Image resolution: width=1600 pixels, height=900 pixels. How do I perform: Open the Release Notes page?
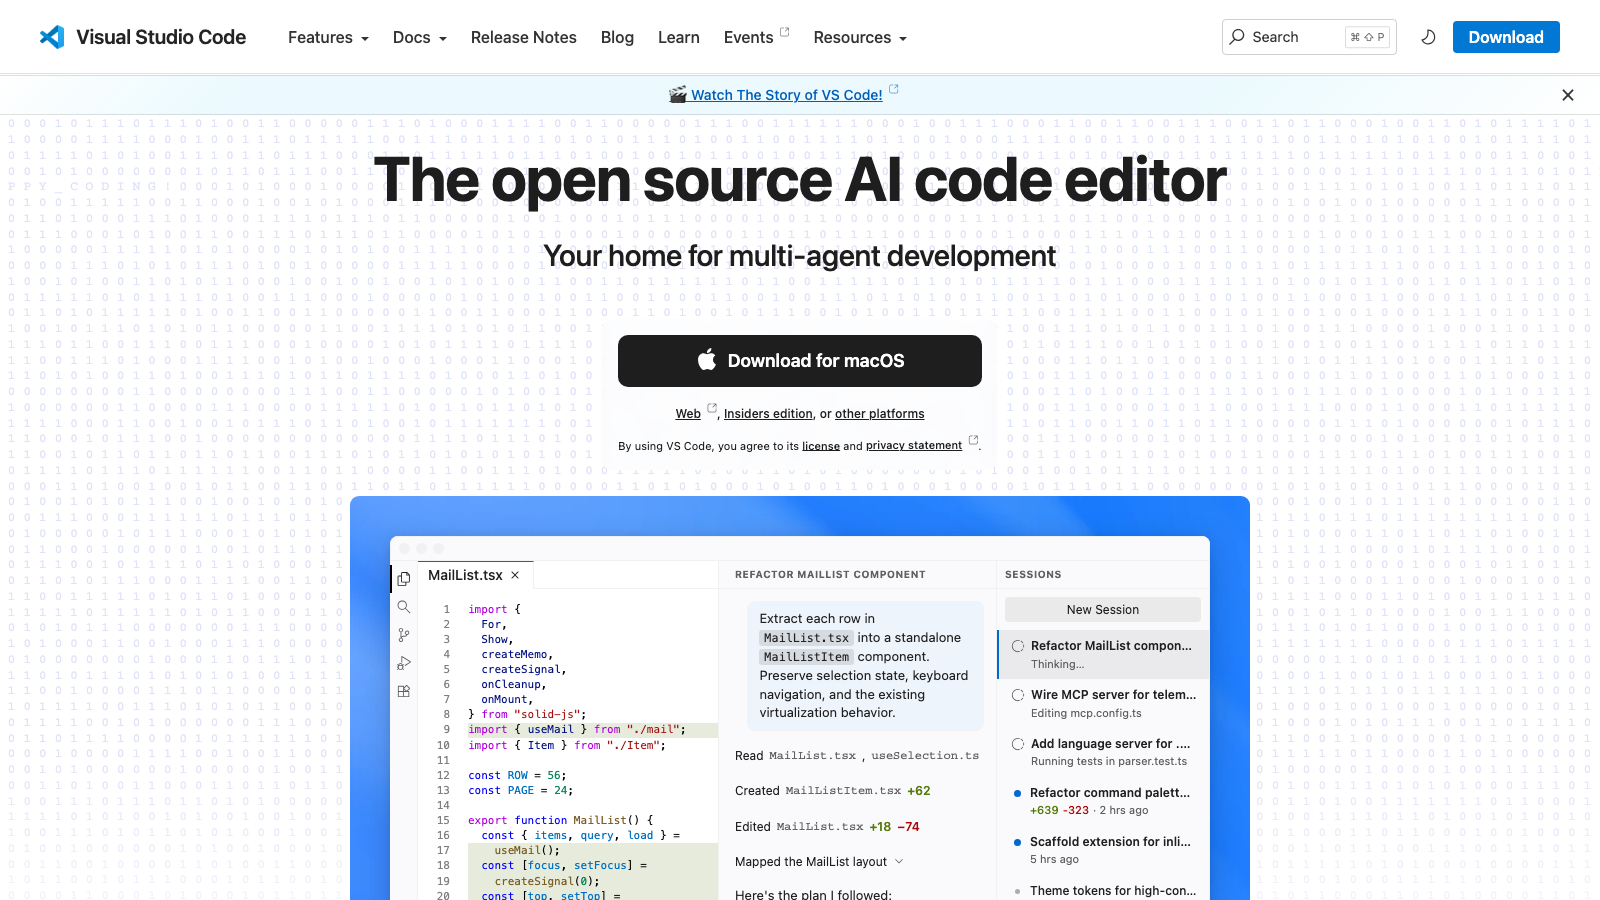click(x=524, y=37)
